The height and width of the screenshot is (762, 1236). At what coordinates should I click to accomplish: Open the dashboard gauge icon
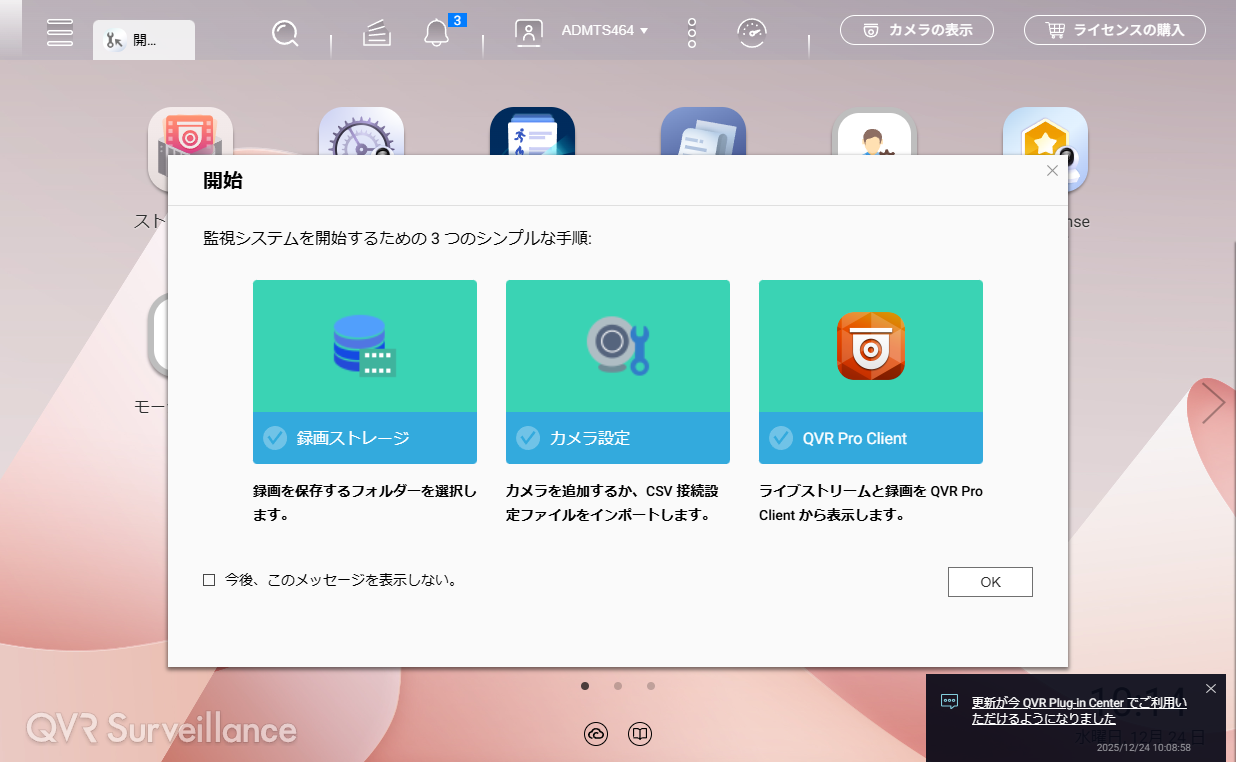click(x=752, y=33)
